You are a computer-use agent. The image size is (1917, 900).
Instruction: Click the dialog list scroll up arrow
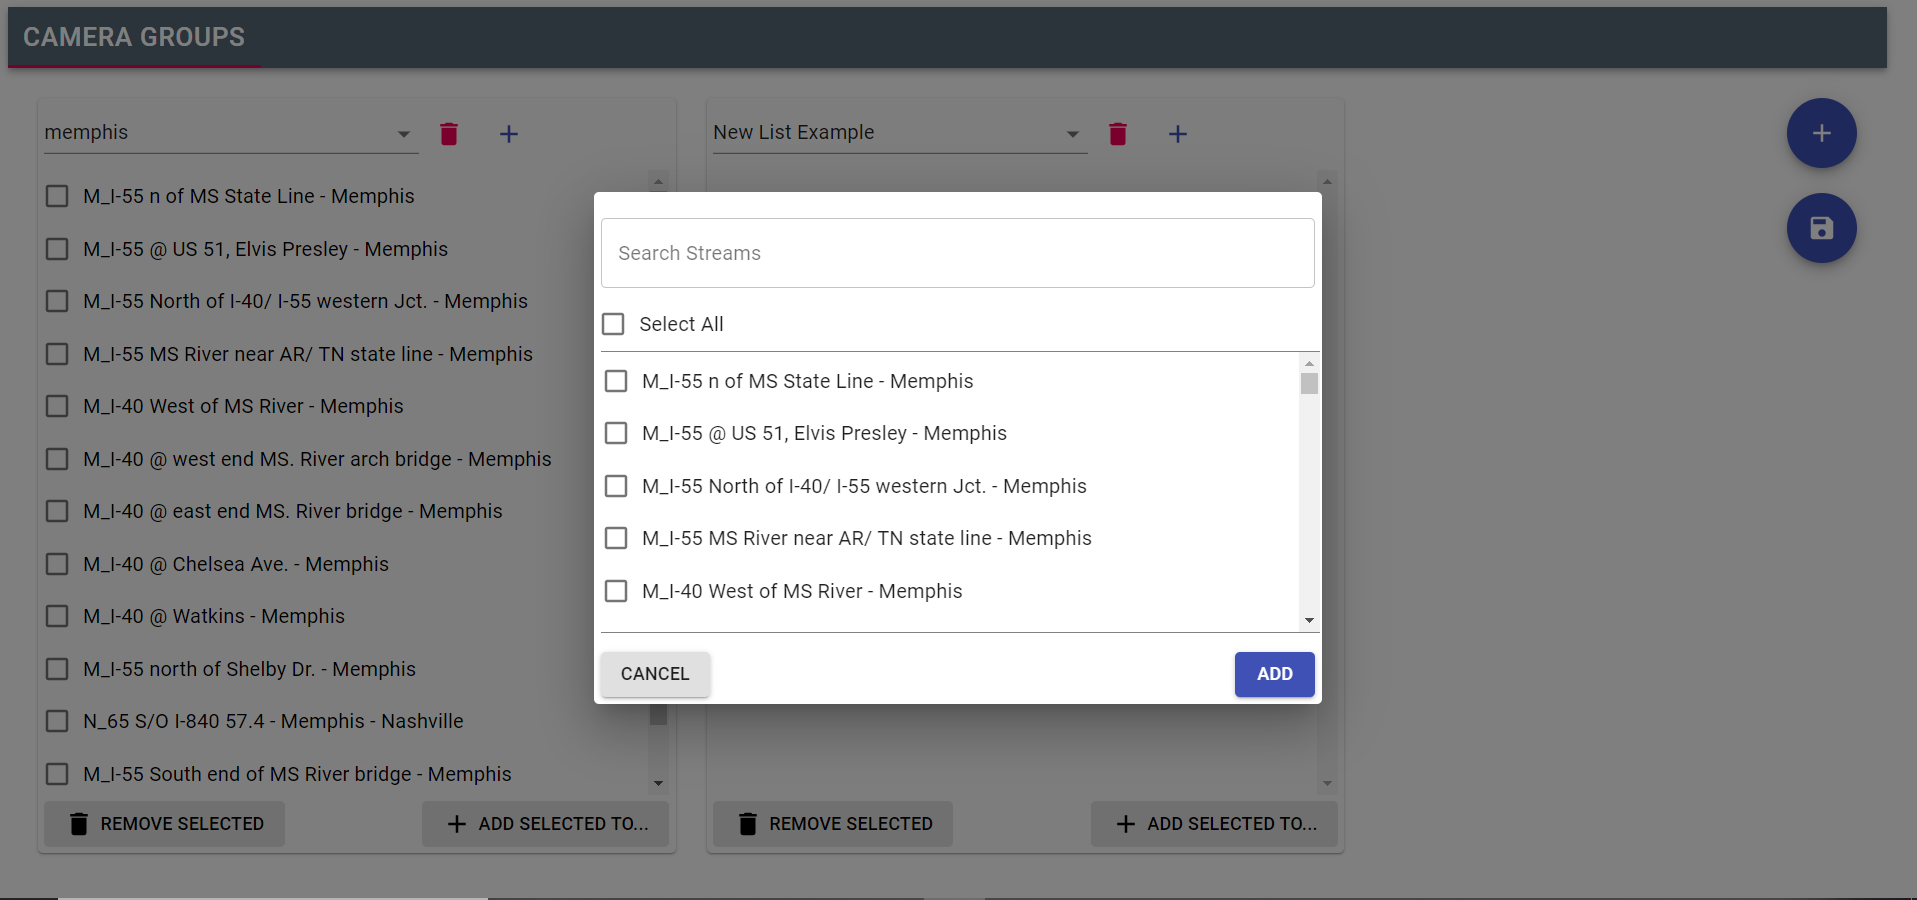point(1309,363)
